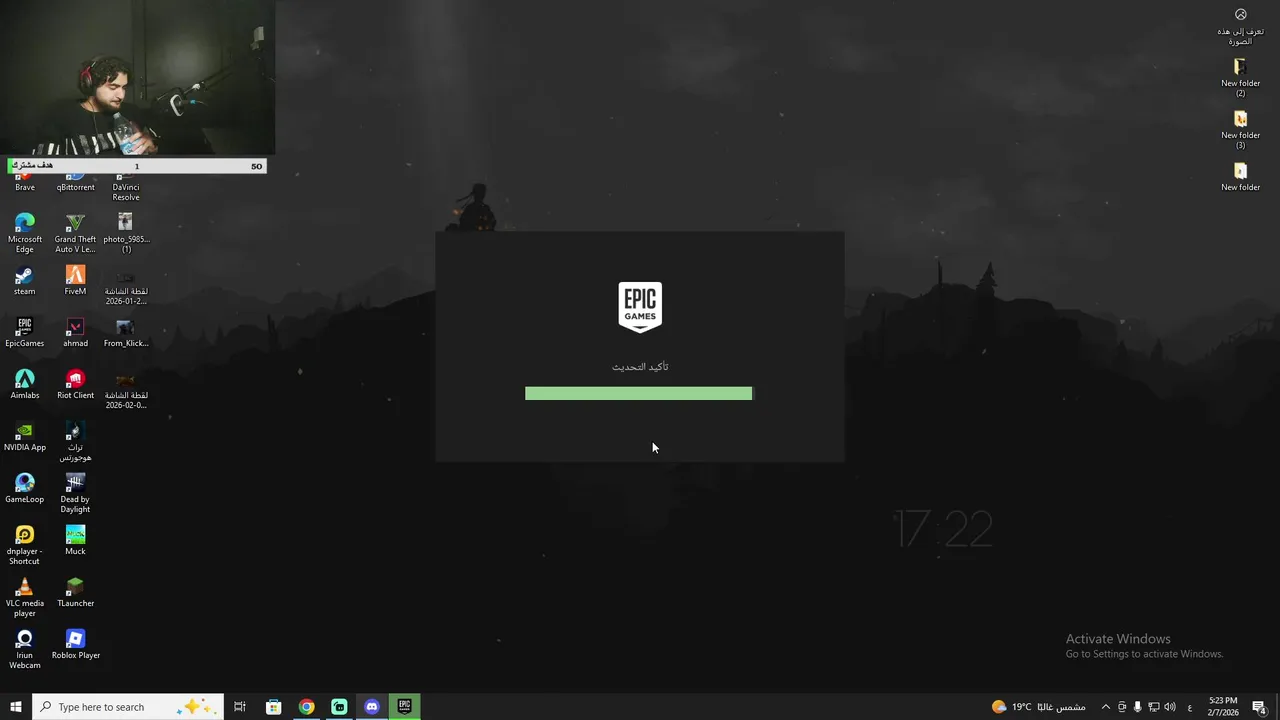
Task: Open the network status tray icon
Action: click(x=1153, y=707)
